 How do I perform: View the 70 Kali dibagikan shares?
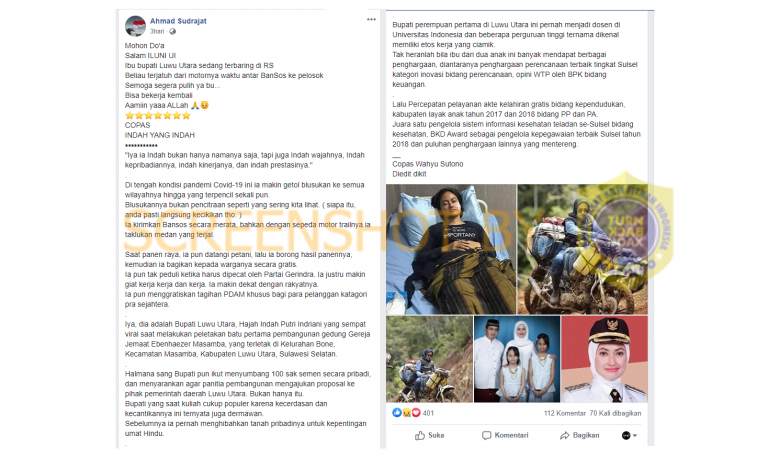coord(615,413)
